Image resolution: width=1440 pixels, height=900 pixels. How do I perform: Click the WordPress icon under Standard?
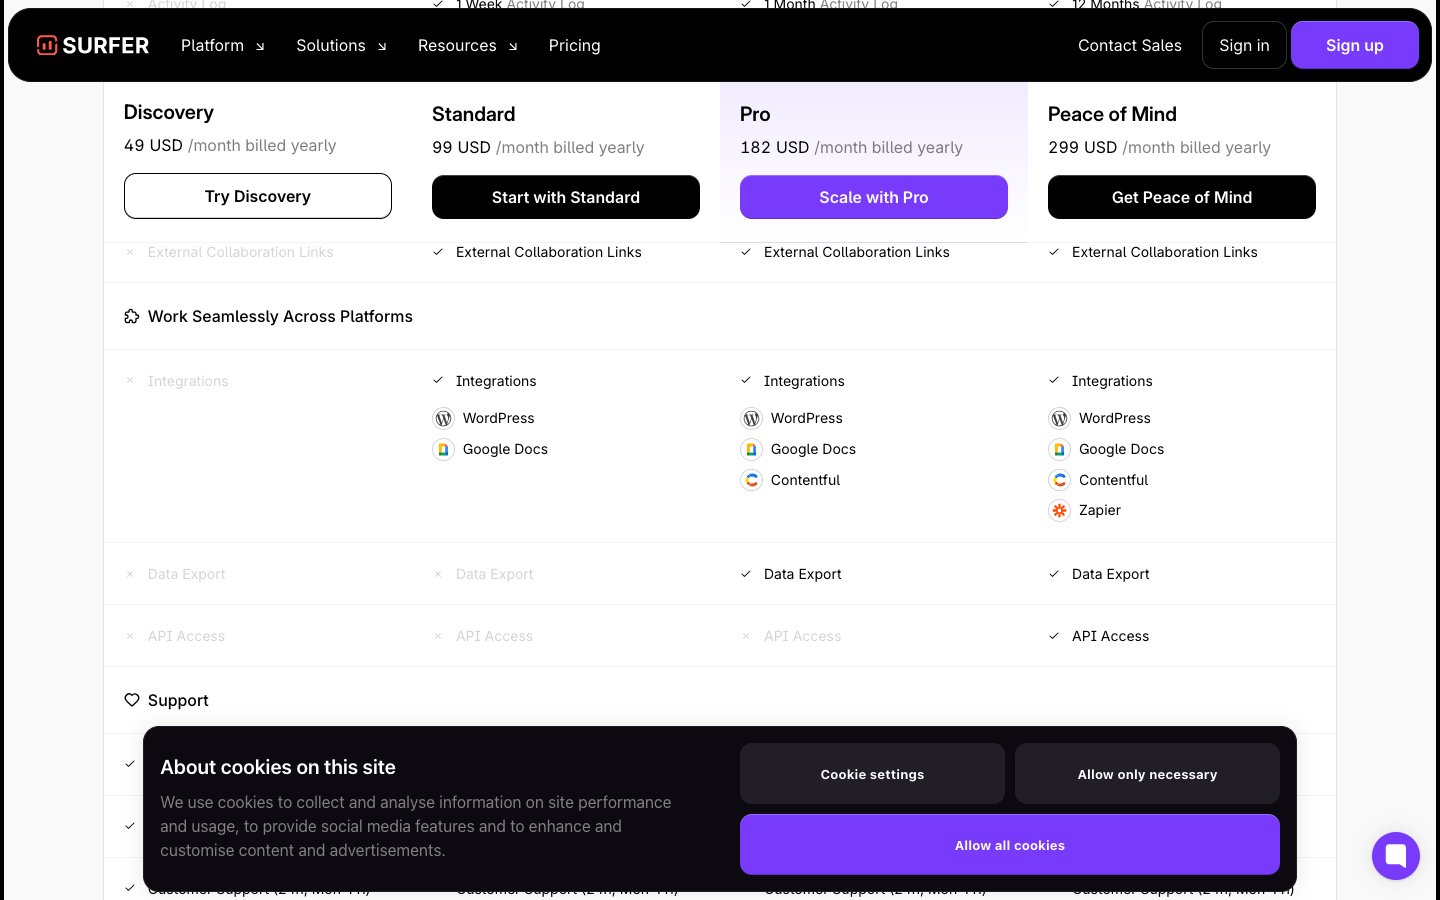click(x=443, y=419)
